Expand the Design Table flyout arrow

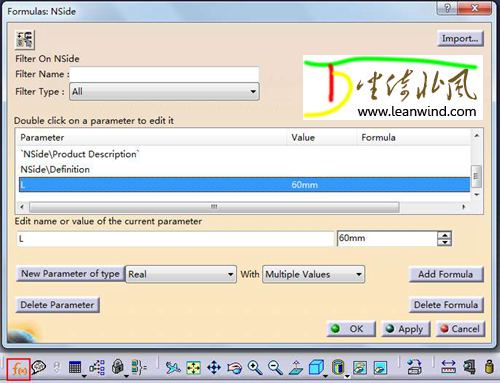[84, 377]
